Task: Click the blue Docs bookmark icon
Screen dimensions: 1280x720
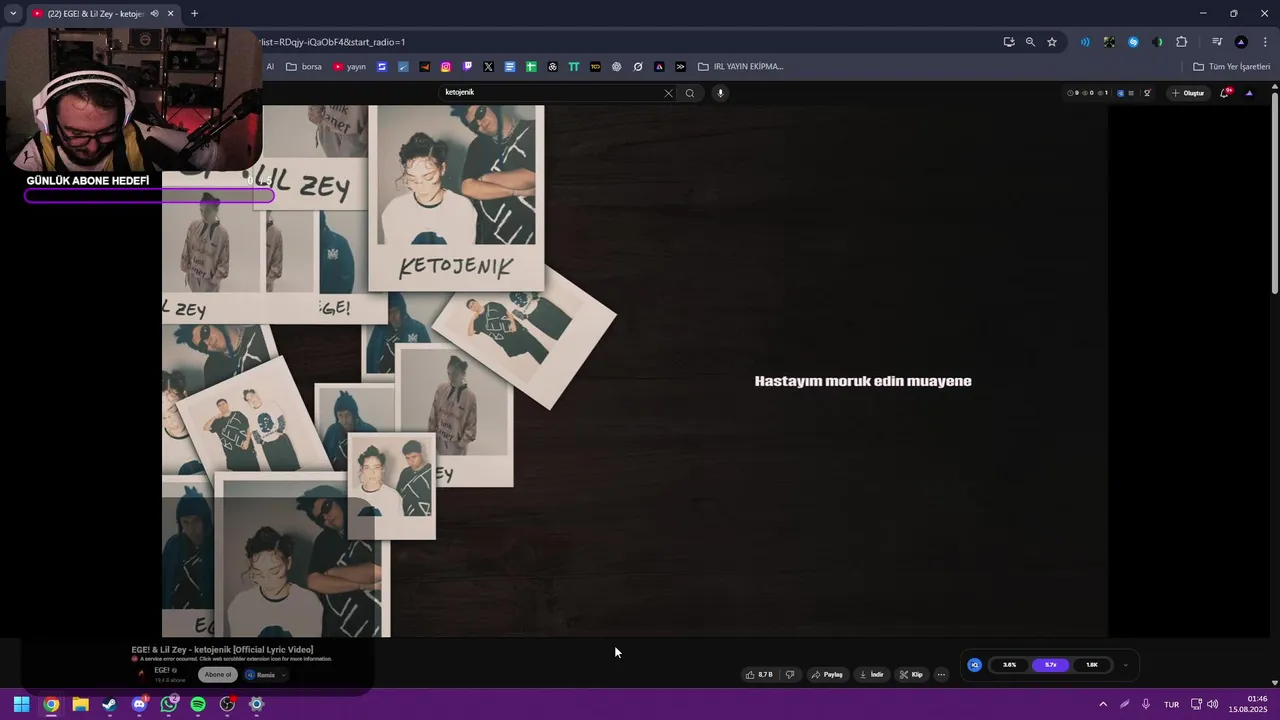Action: (x=510, y=67)
